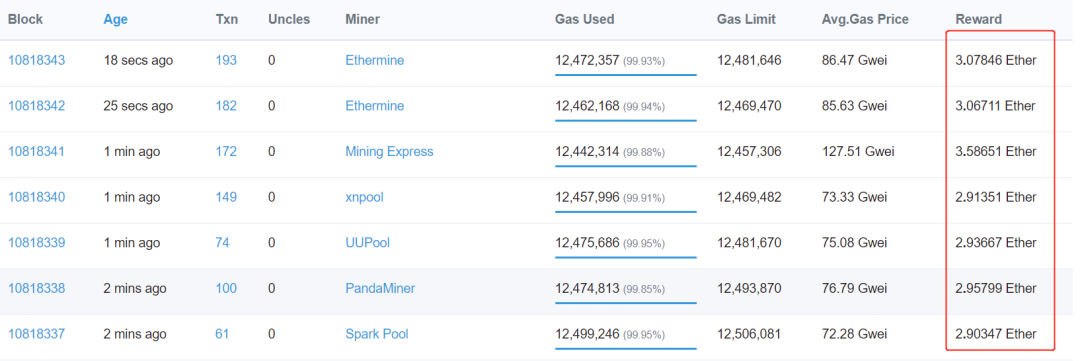
Task: Open xnpool miner address
Action: click(x=364, y=197)
